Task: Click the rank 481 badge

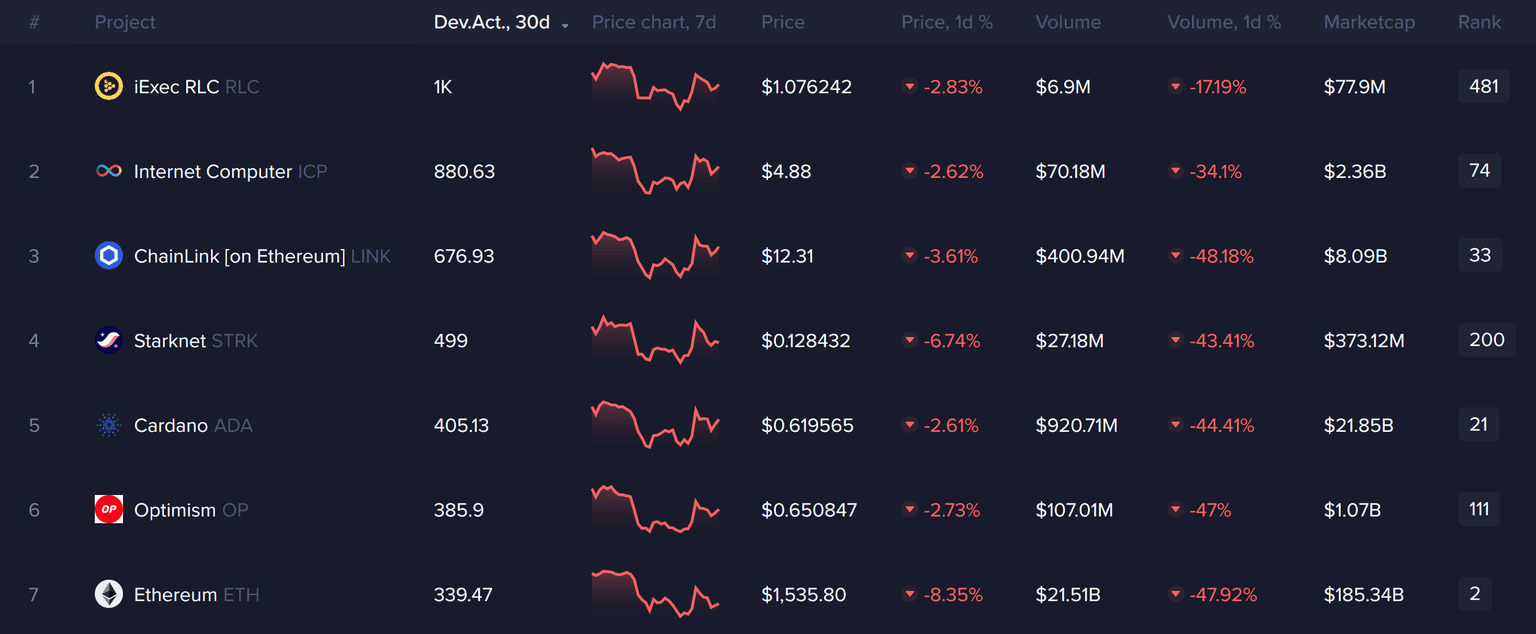Action: 1483,87
